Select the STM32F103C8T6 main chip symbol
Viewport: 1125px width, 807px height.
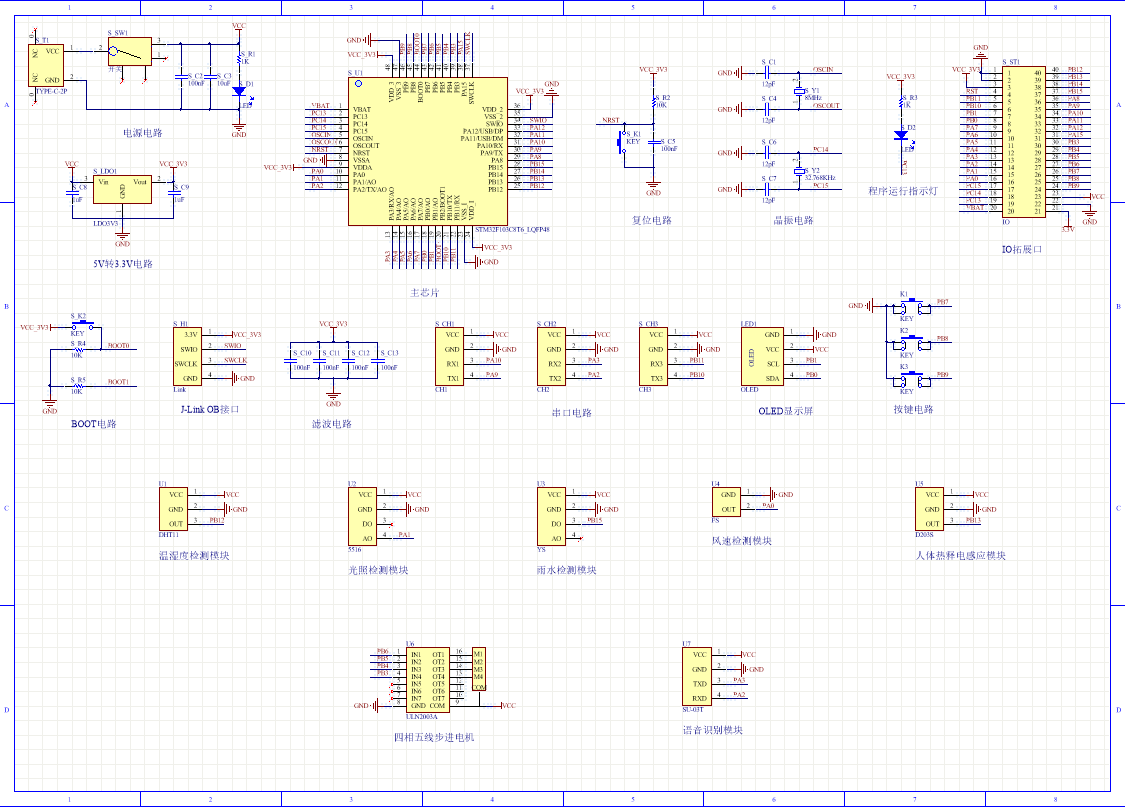[428, 151]
